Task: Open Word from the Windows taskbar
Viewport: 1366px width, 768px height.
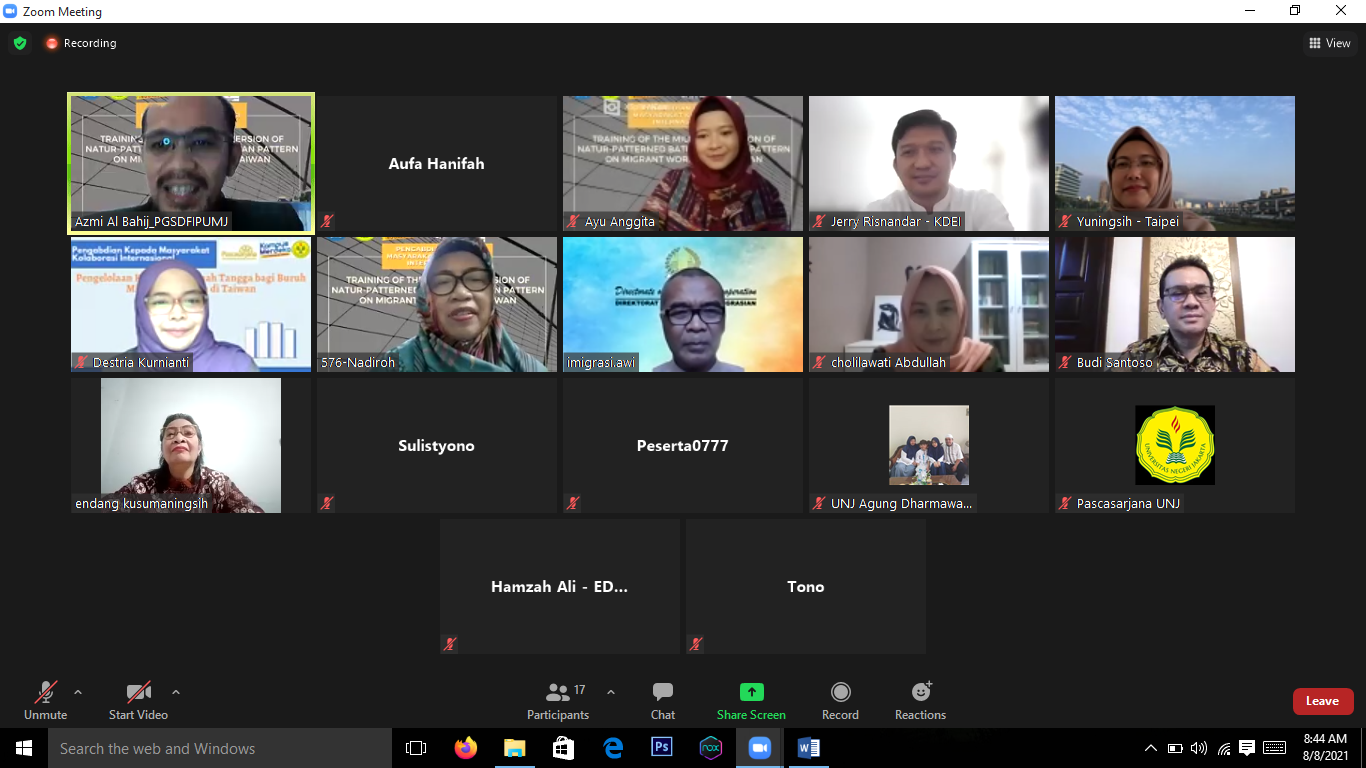Action: pos(809,748)
